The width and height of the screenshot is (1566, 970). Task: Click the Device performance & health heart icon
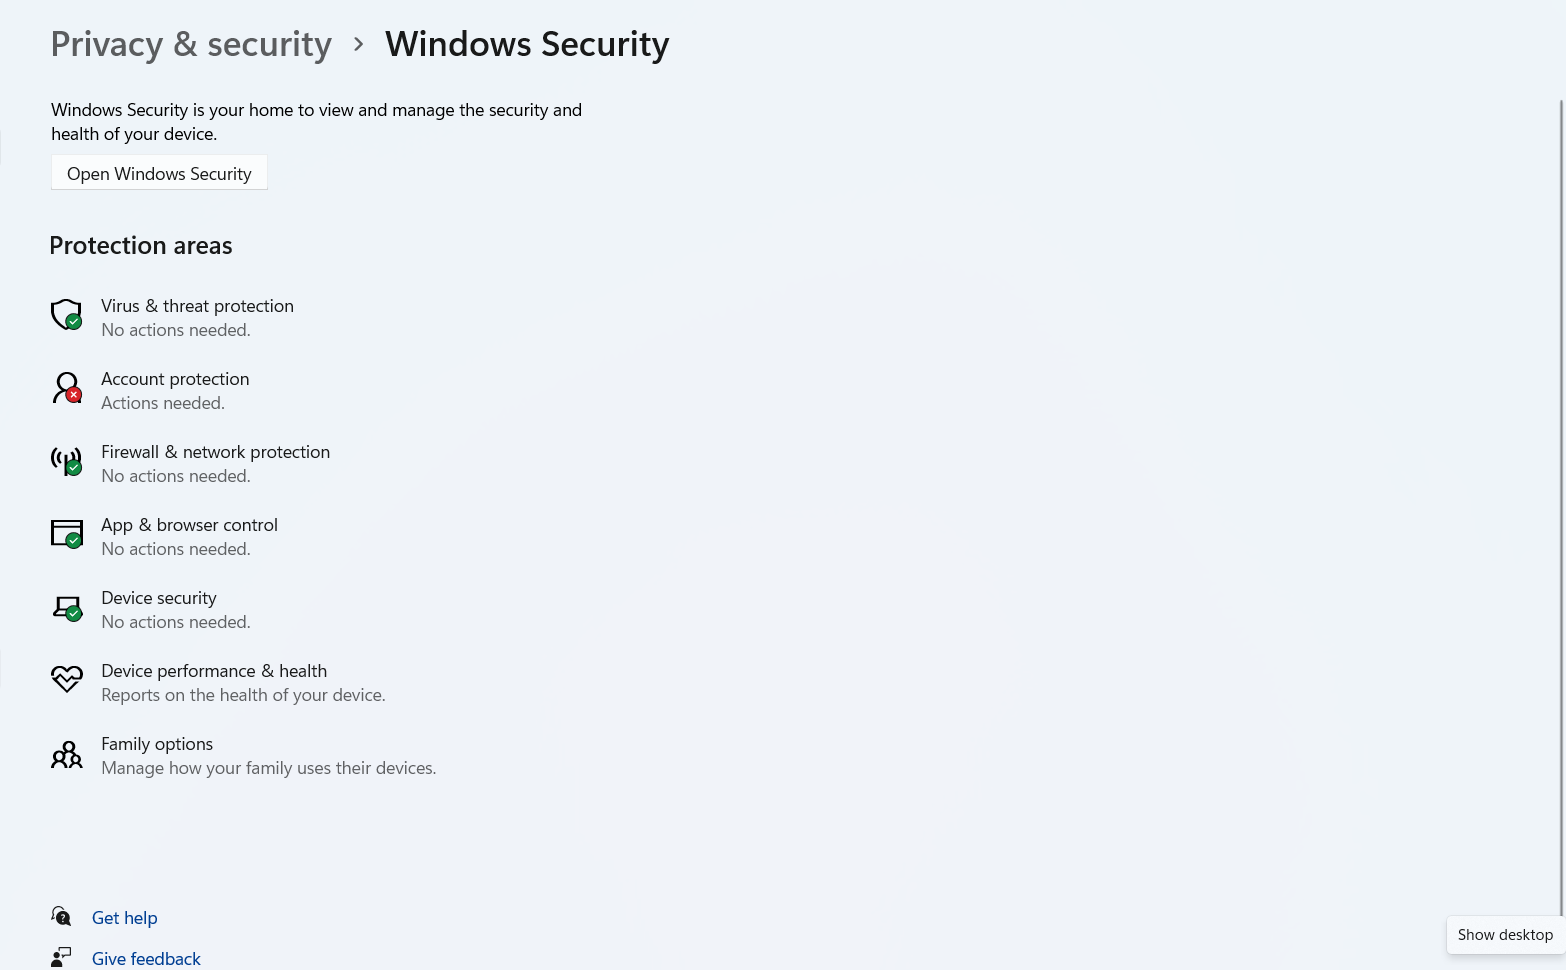tap(66, 679)
